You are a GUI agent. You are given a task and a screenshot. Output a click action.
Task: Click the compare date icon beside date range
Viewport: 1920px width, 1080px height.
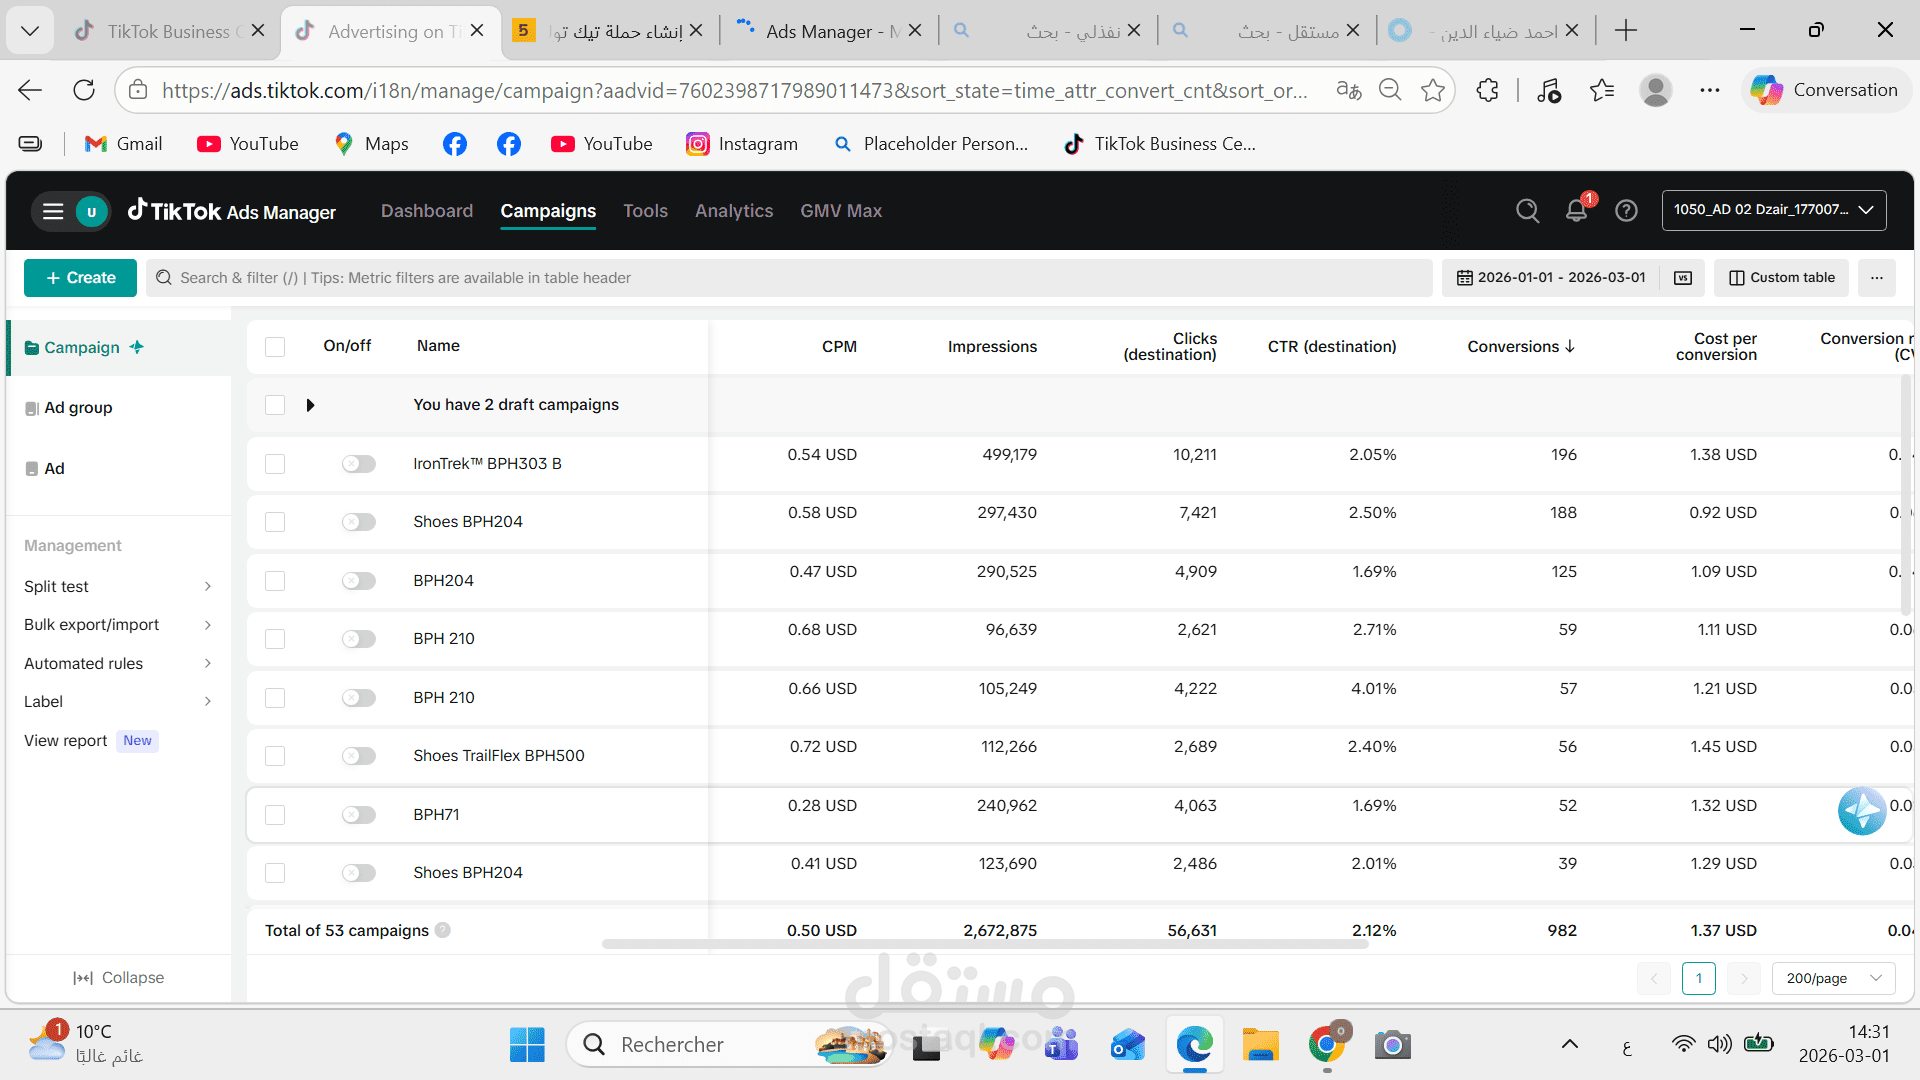coord(1683,278)
